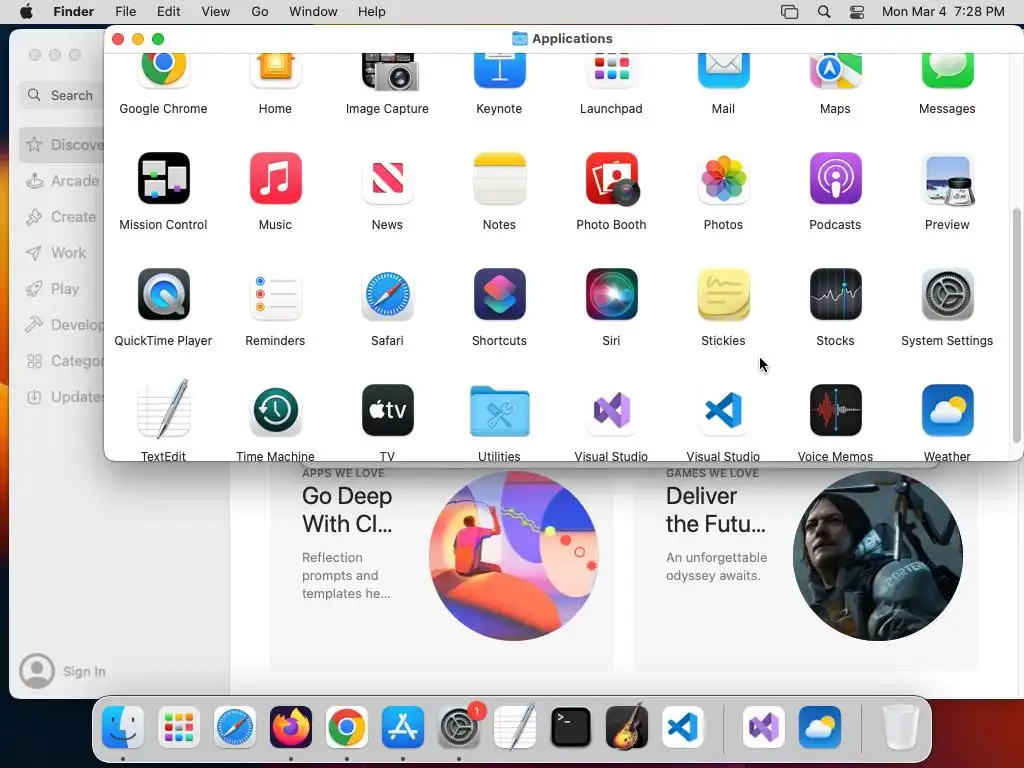Select Image Capture application icon
This screenshot has width=1024, height=768.
pos(390,72)
